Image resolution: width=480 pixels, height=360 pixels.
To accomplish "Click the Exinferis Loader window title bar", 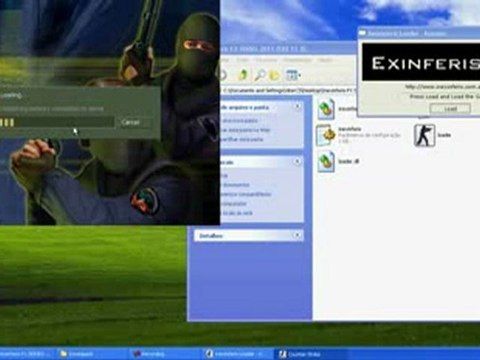I will pyautogui.click(x=419, y=34).
